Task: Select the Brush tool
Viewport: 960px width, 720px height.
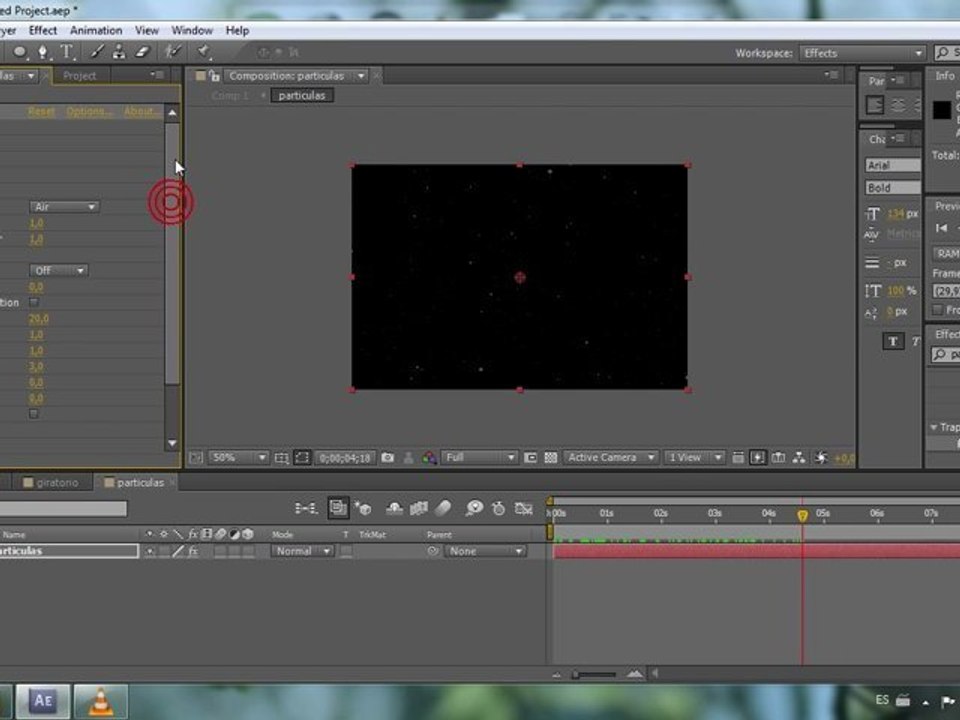Action: [x=97, y=52]
